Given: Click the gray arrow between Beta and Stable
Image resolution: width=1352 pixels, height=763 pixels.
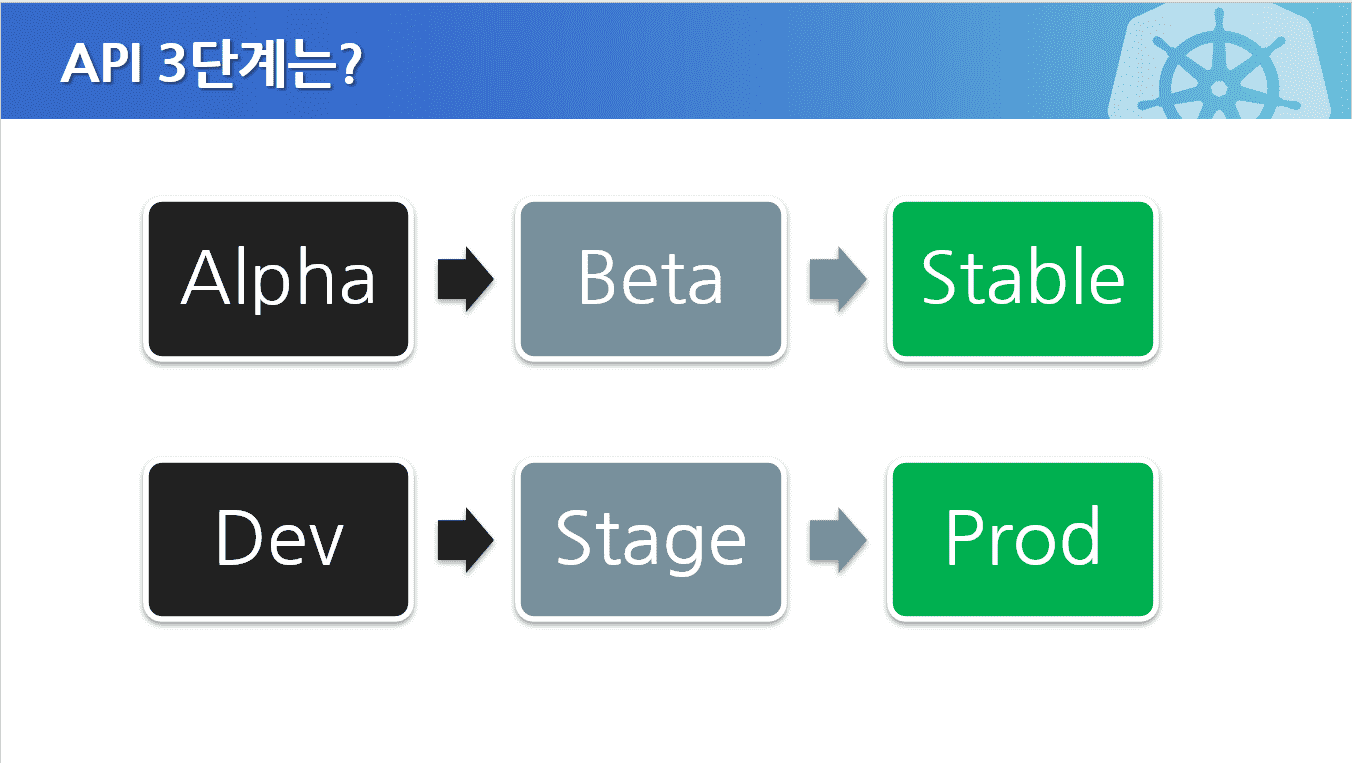Looking at the screenshot, I should [x=836, y=279].
